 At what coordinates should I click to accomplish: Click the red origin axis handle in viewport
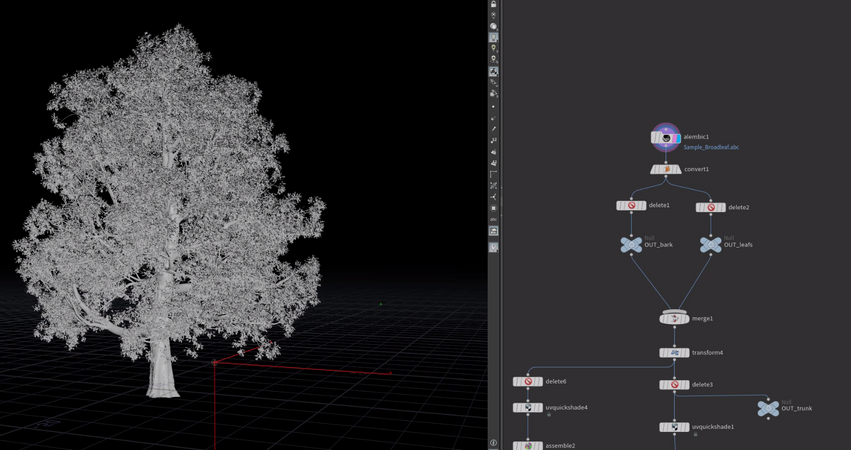click(215, 362)
